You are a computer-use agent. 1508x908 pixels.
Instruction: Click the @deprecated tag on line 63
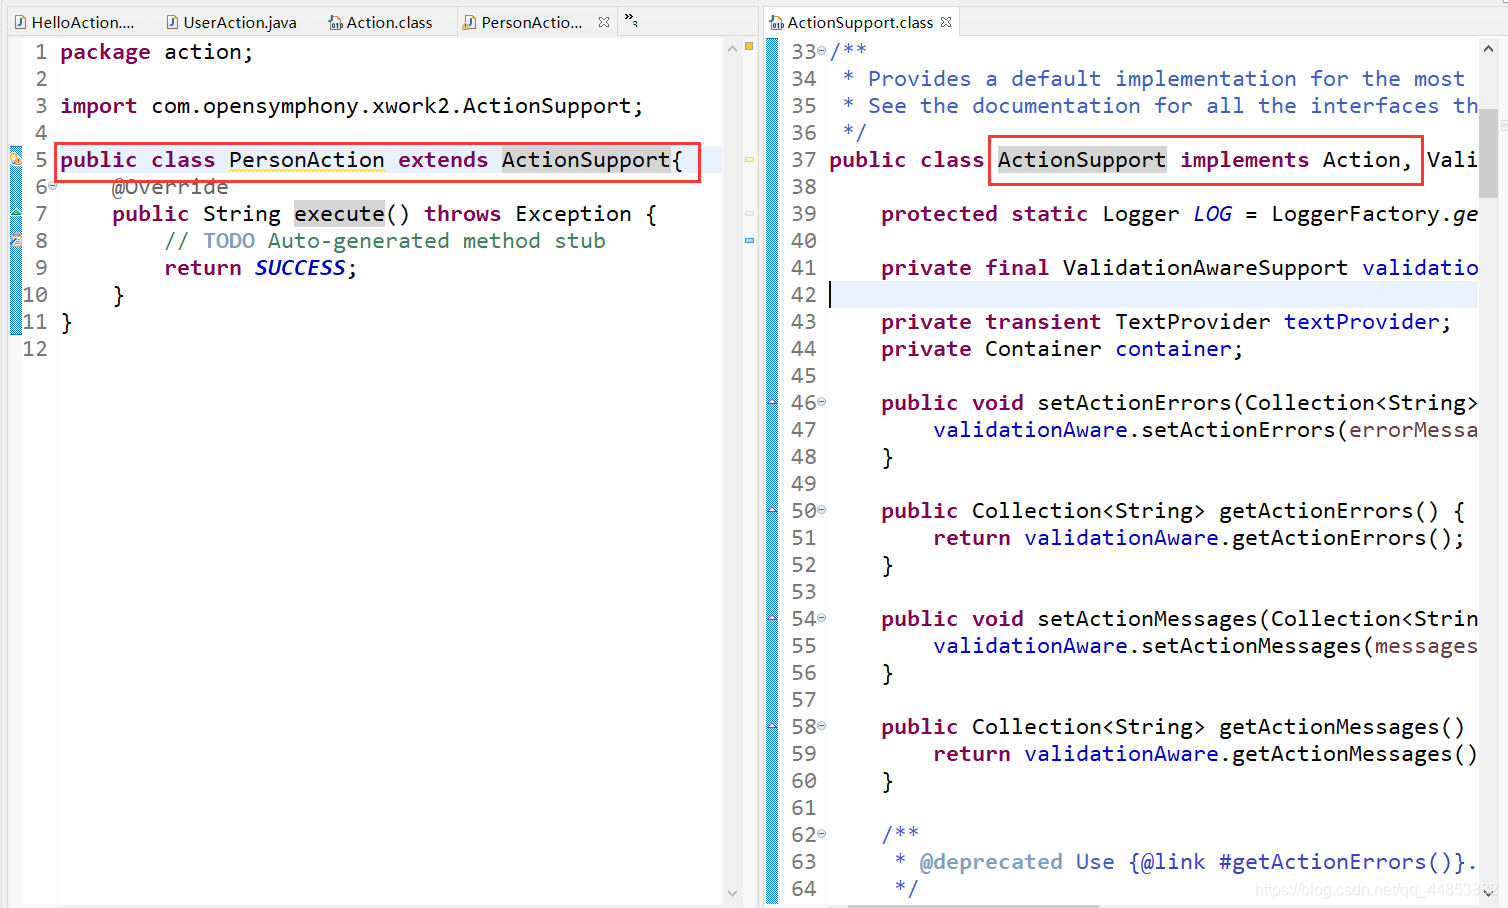(991, 862)
